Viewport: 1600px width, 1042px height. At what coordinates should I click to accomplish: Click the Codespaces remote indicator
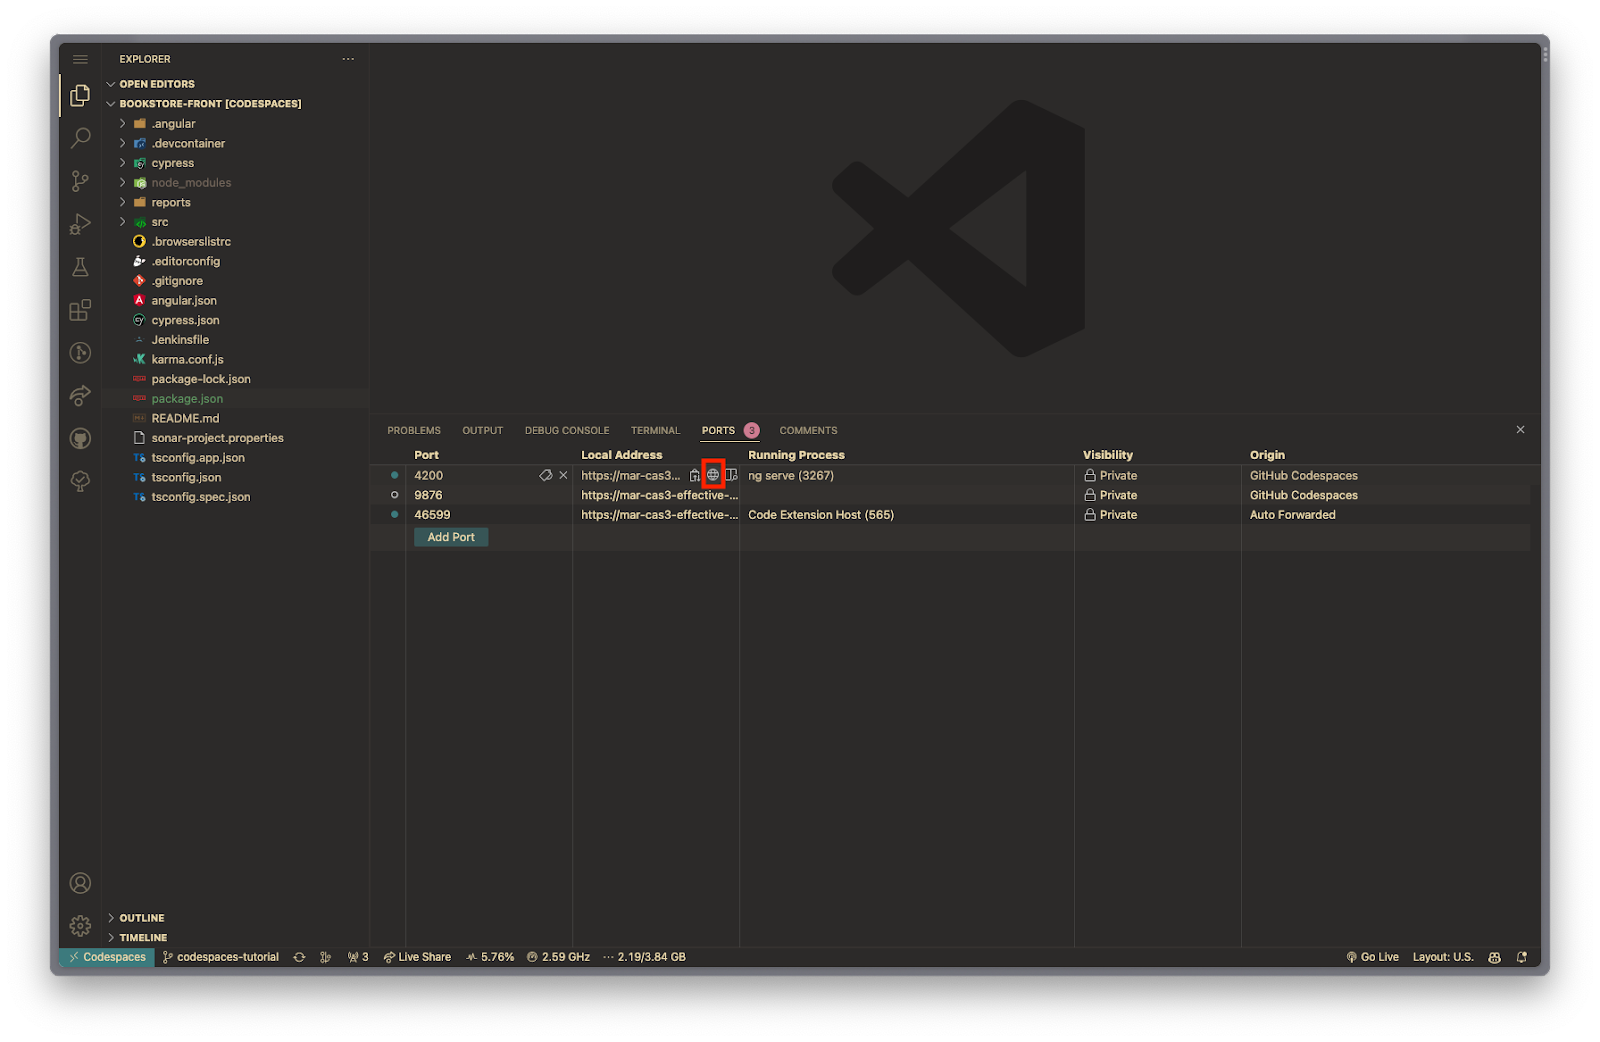point(107,957)
